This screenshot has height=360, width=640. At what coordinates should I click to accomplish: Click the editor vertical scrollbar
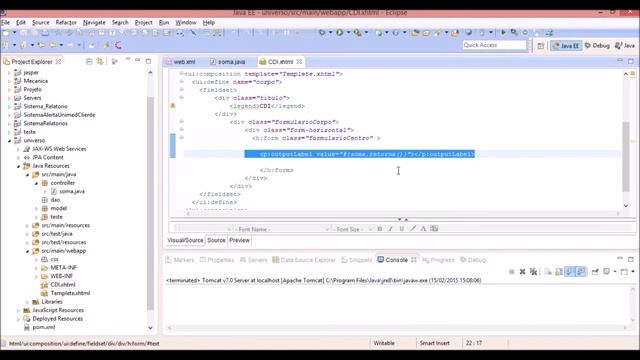pos(626,156)
